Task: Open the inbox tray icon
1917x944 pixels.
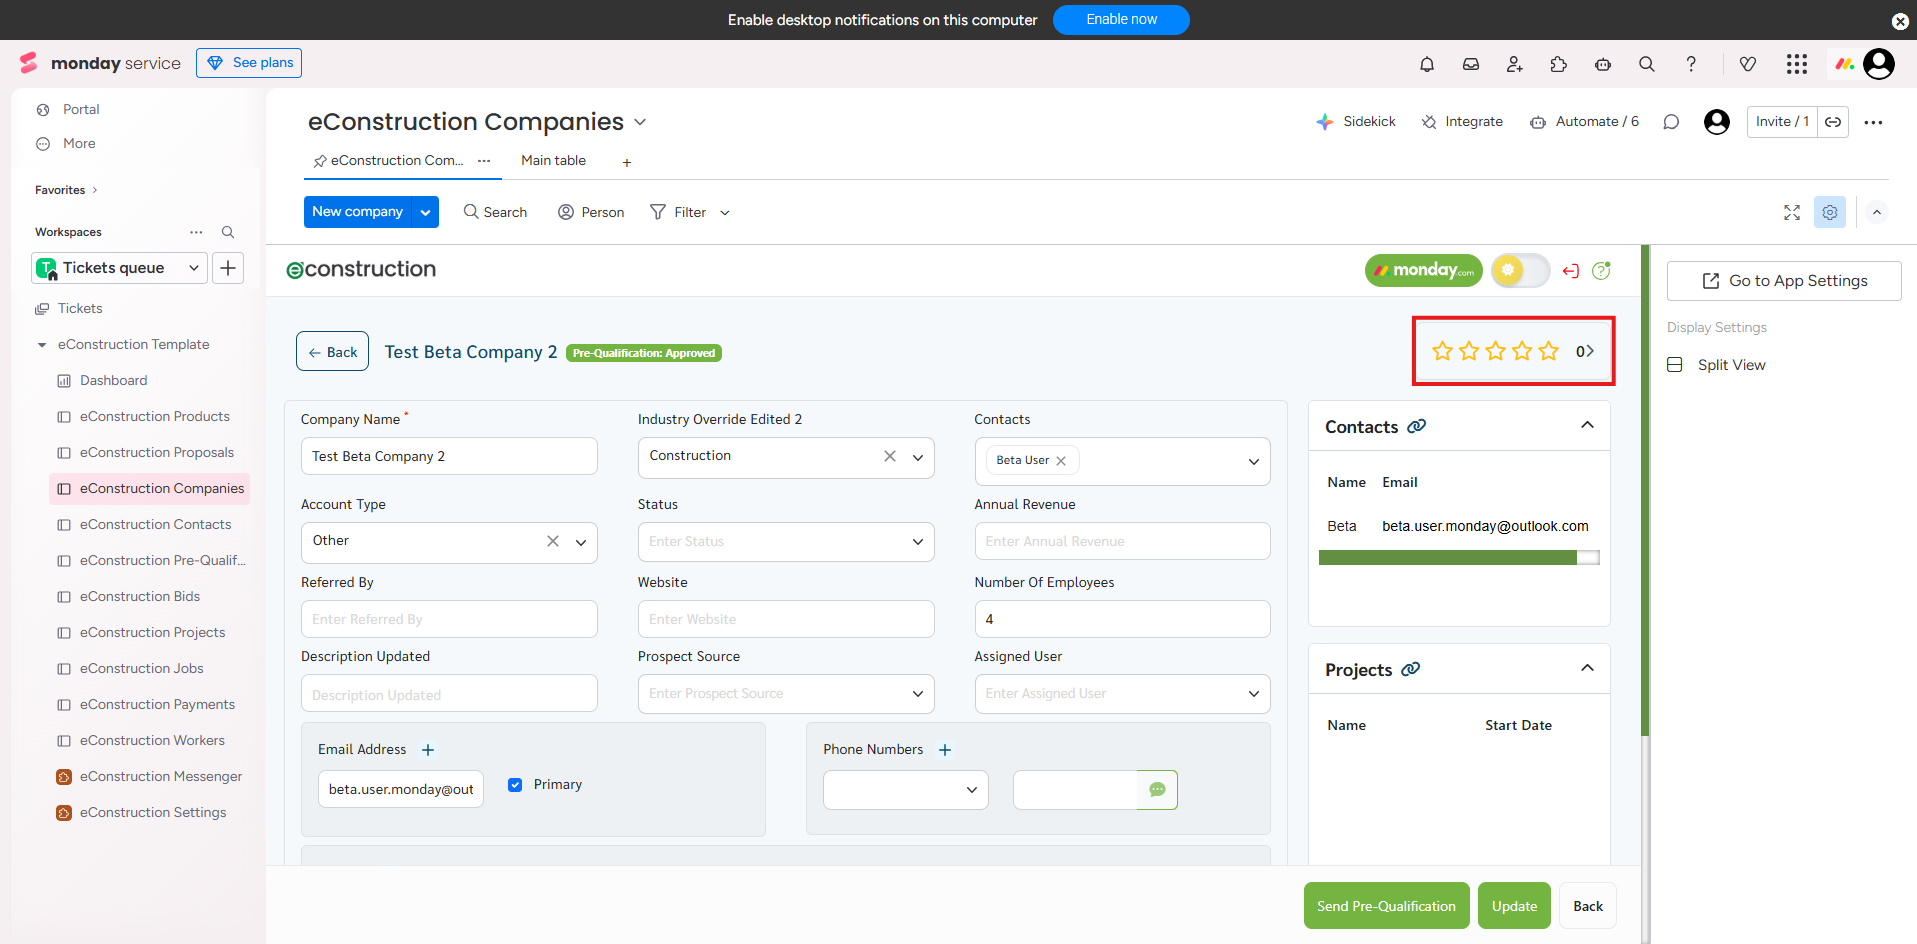Action: (1471, 64)
